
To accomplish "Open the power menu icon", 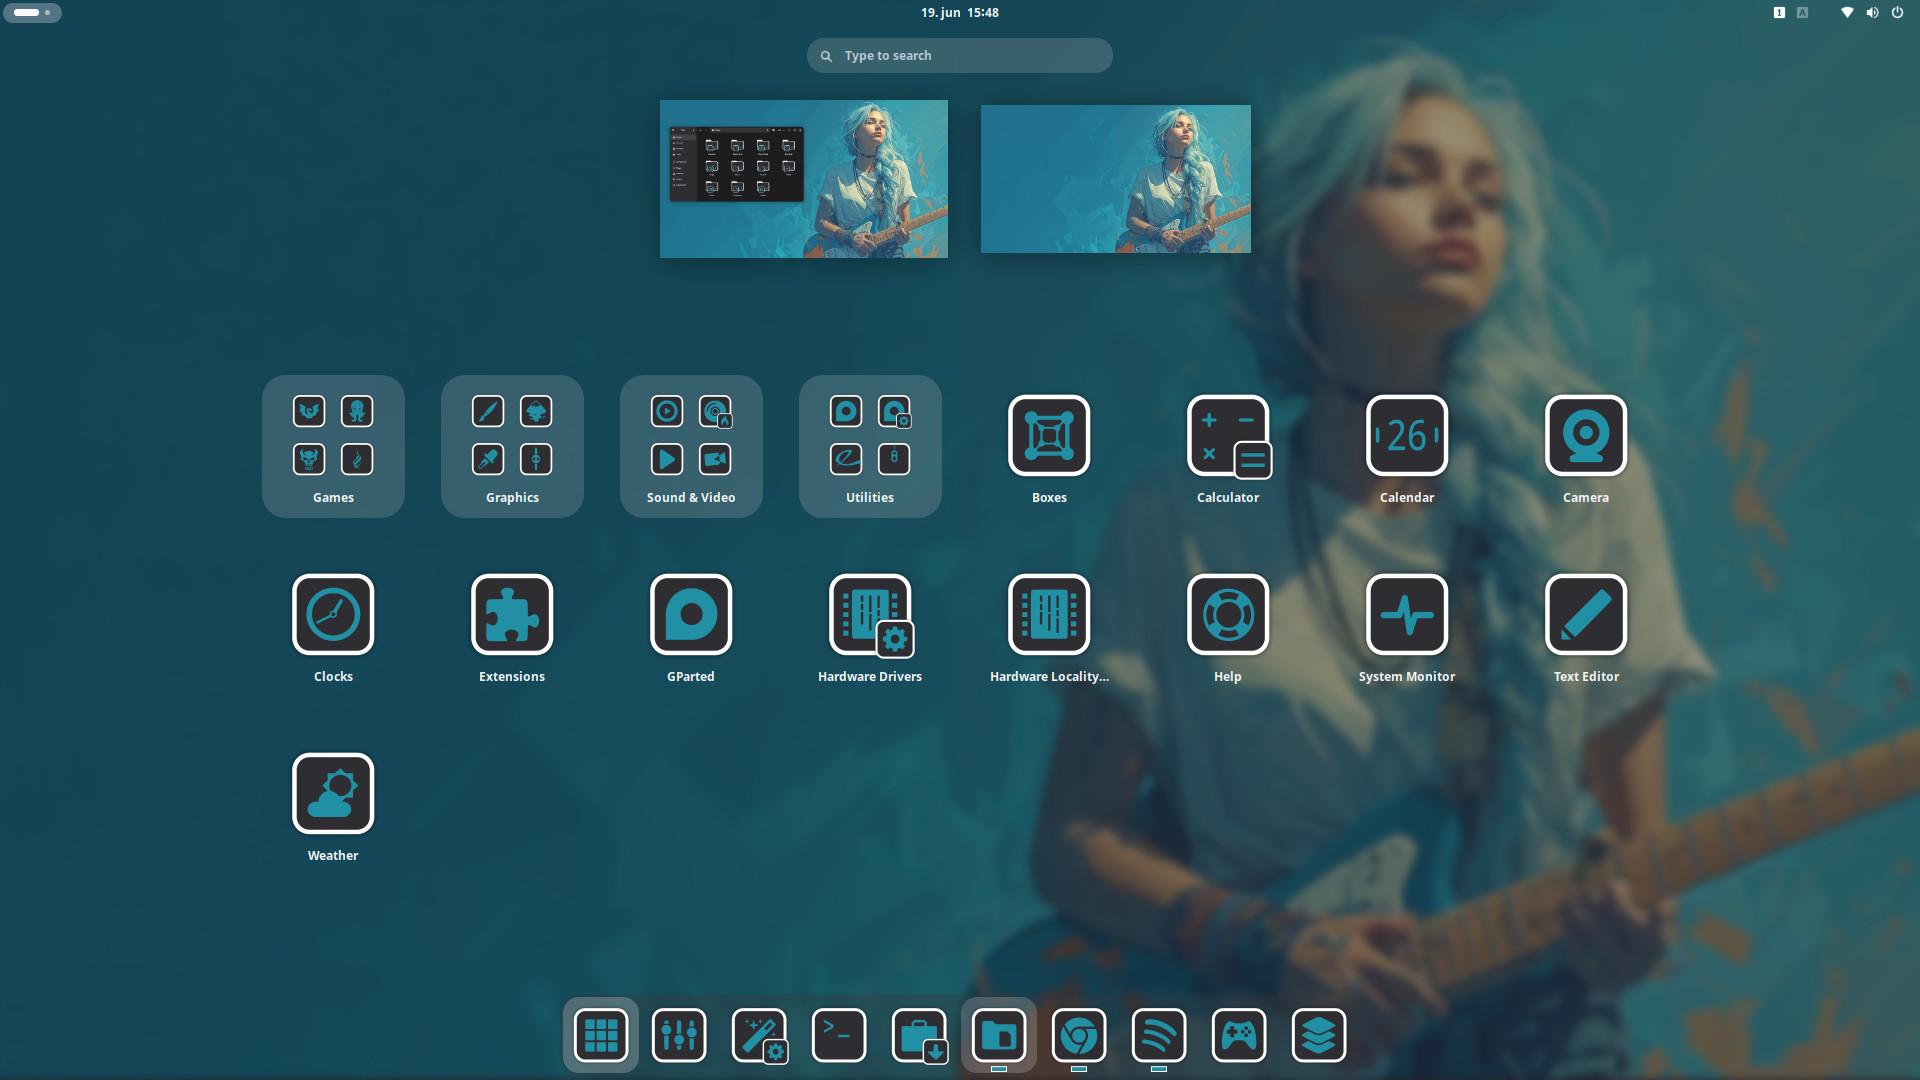I will coord(1897,13).
